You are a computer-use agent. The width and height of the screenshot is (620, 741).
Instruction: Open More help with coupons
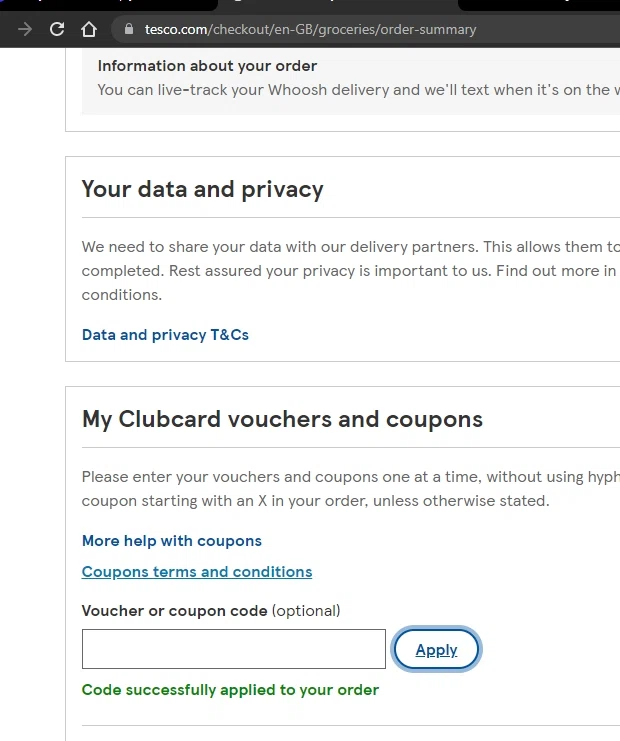point(171,541)
